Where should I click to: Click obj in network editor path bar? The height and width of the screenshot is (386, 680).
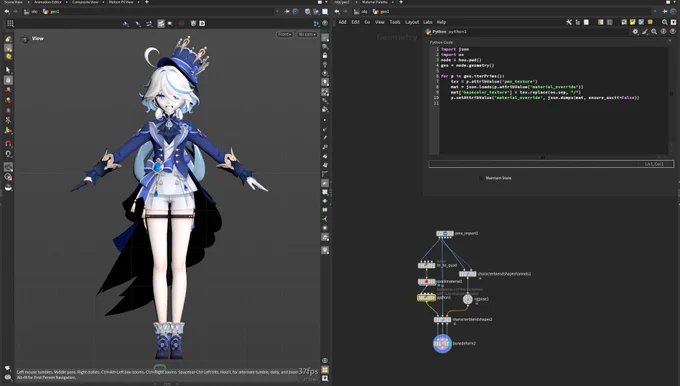[361, 12]
